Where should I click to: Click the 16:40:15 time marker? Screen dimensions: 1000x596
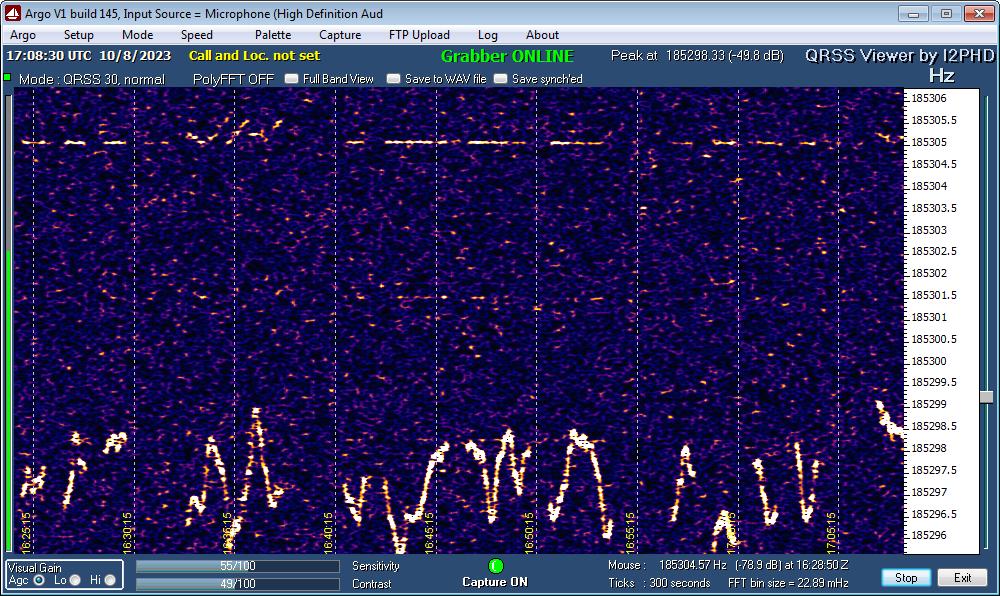(x=328, y=532)
